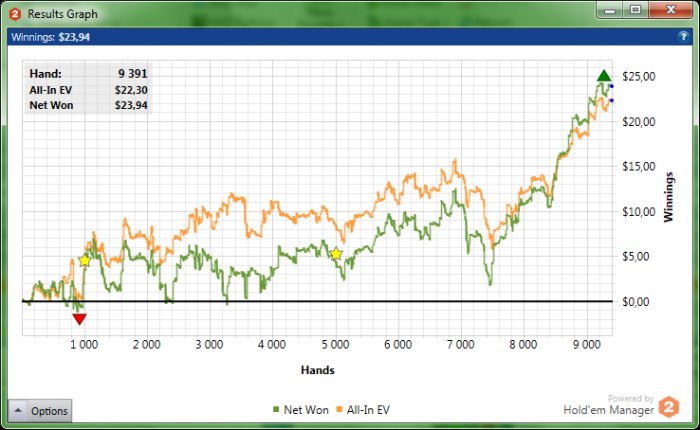The height and width of the screenshot is (430, 700).
Task: Click the yellow star near 5 000 hands
Action: [336, 254]
